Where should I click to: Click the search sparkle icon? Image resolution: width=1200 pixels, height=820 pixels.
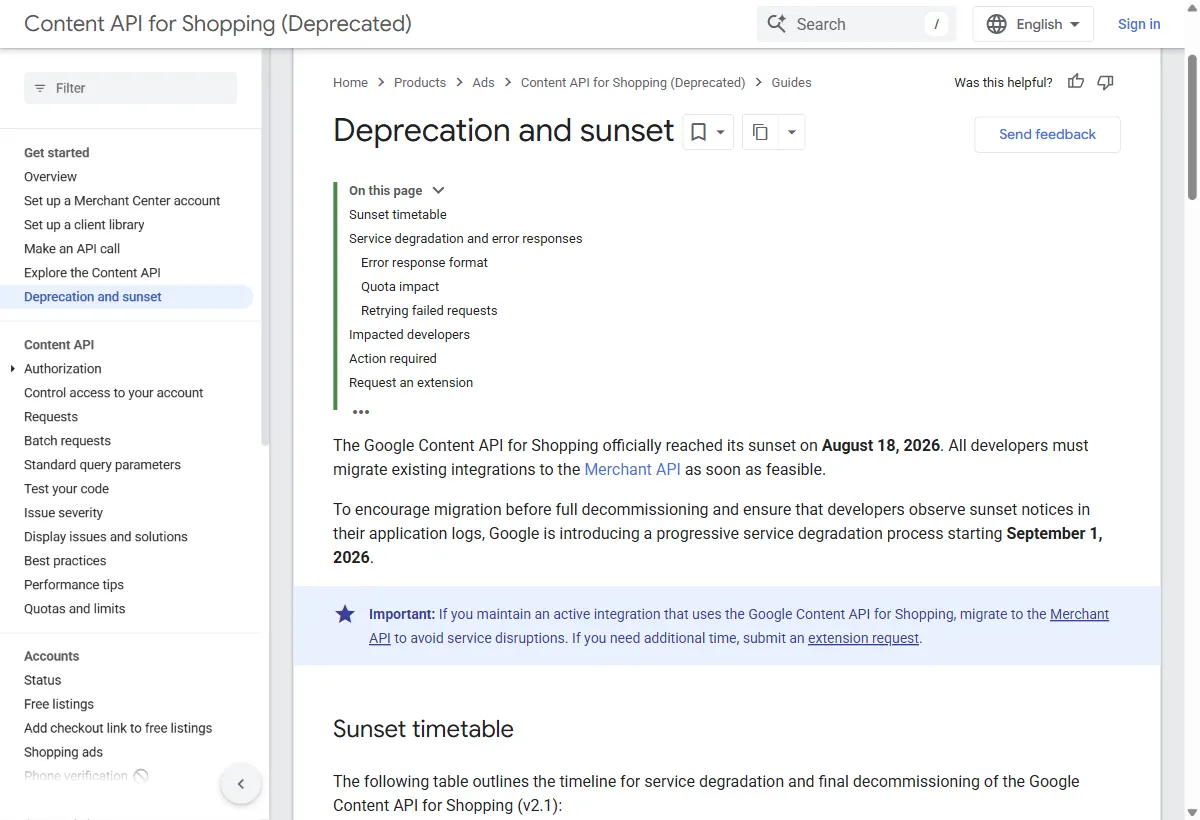(x=776, y=24)
